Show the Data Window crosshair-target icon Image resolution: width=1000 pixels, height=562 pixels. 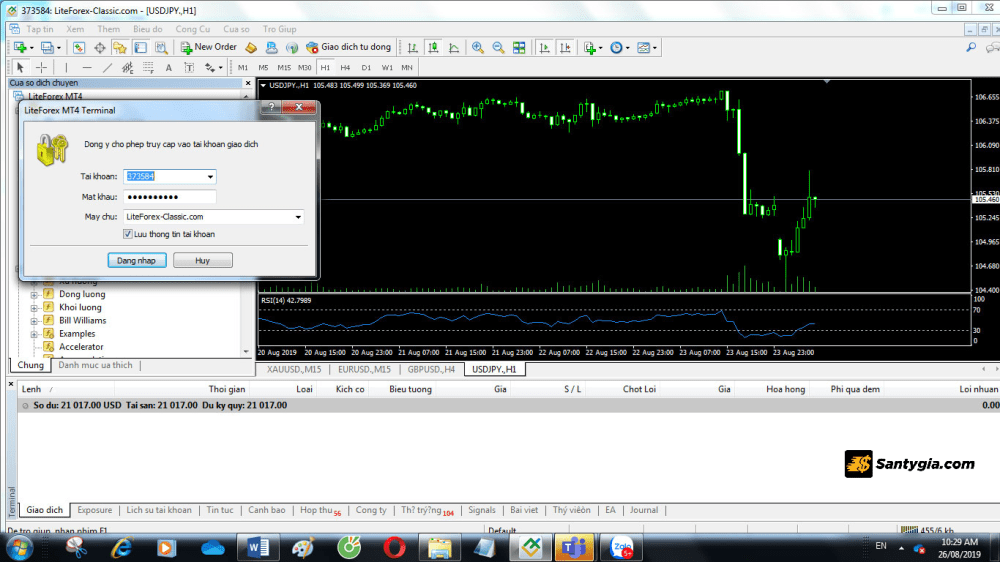(x=99, y=48)
